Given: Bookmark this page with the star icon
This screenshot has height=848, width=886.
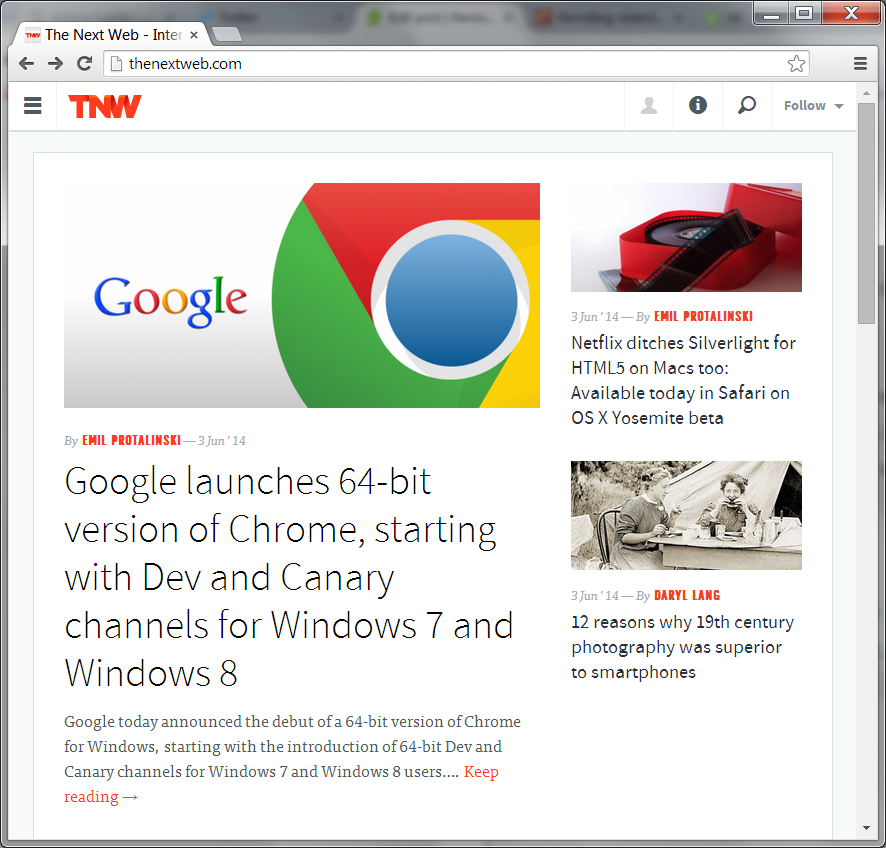Looking at the screenshot, I should coord(796,63).
